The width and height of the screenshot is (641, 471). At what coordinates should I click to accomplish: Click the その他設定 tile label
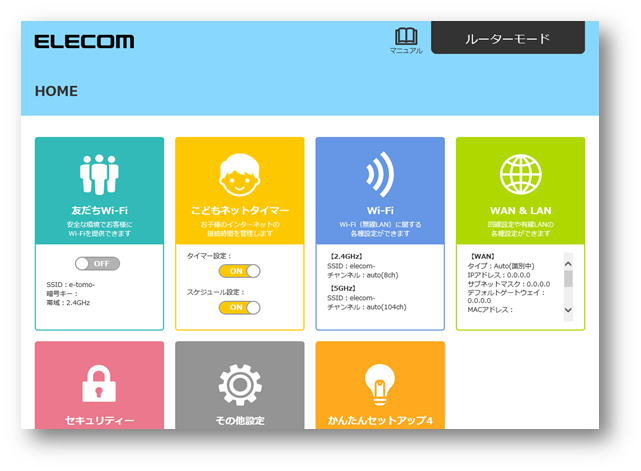point(240,420)
